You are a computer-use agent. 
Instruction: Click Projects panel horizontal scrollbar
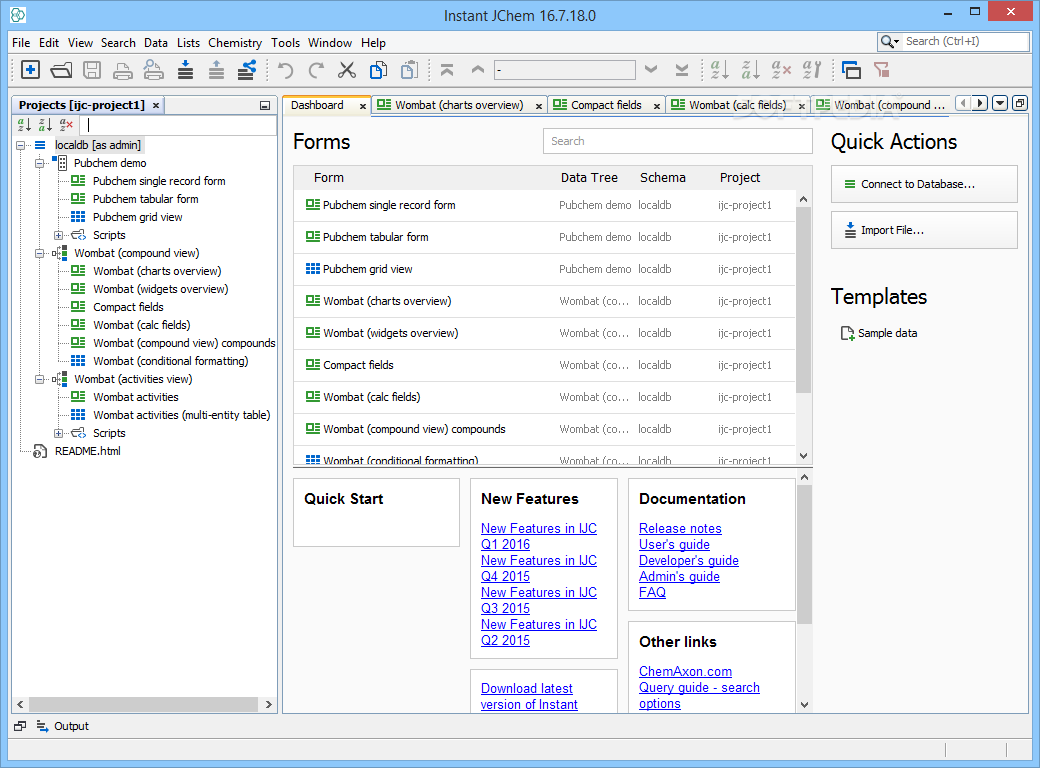[144, 704]
